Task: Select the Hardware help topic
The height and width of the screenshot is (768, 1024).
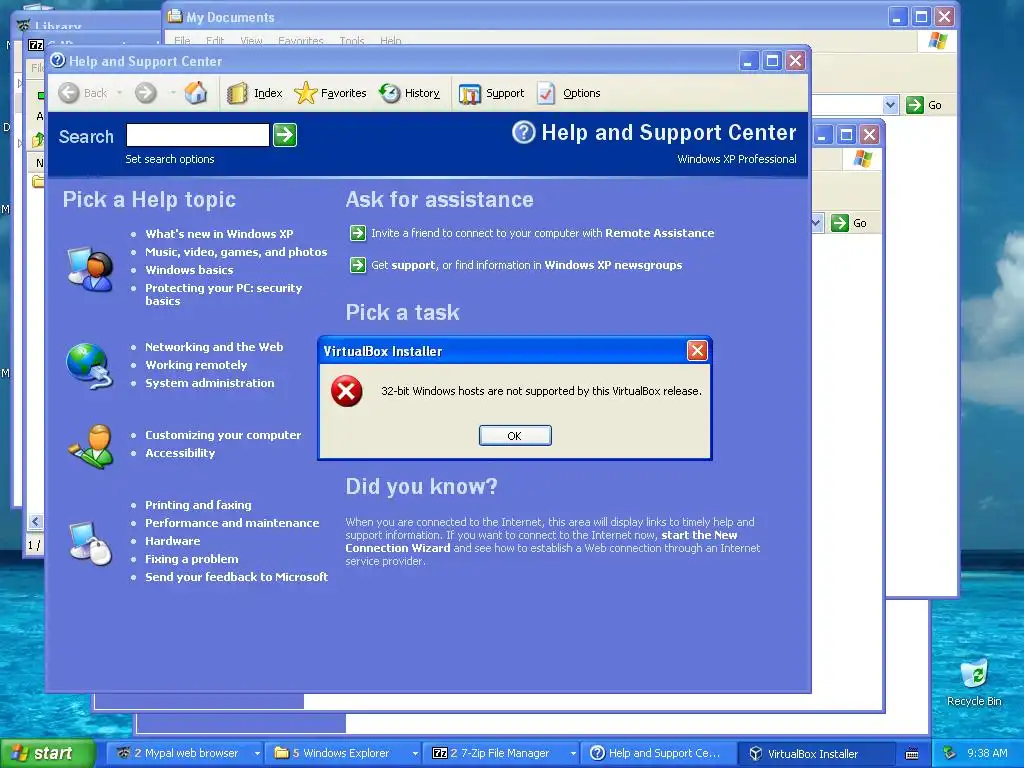Action: [173, 541]
